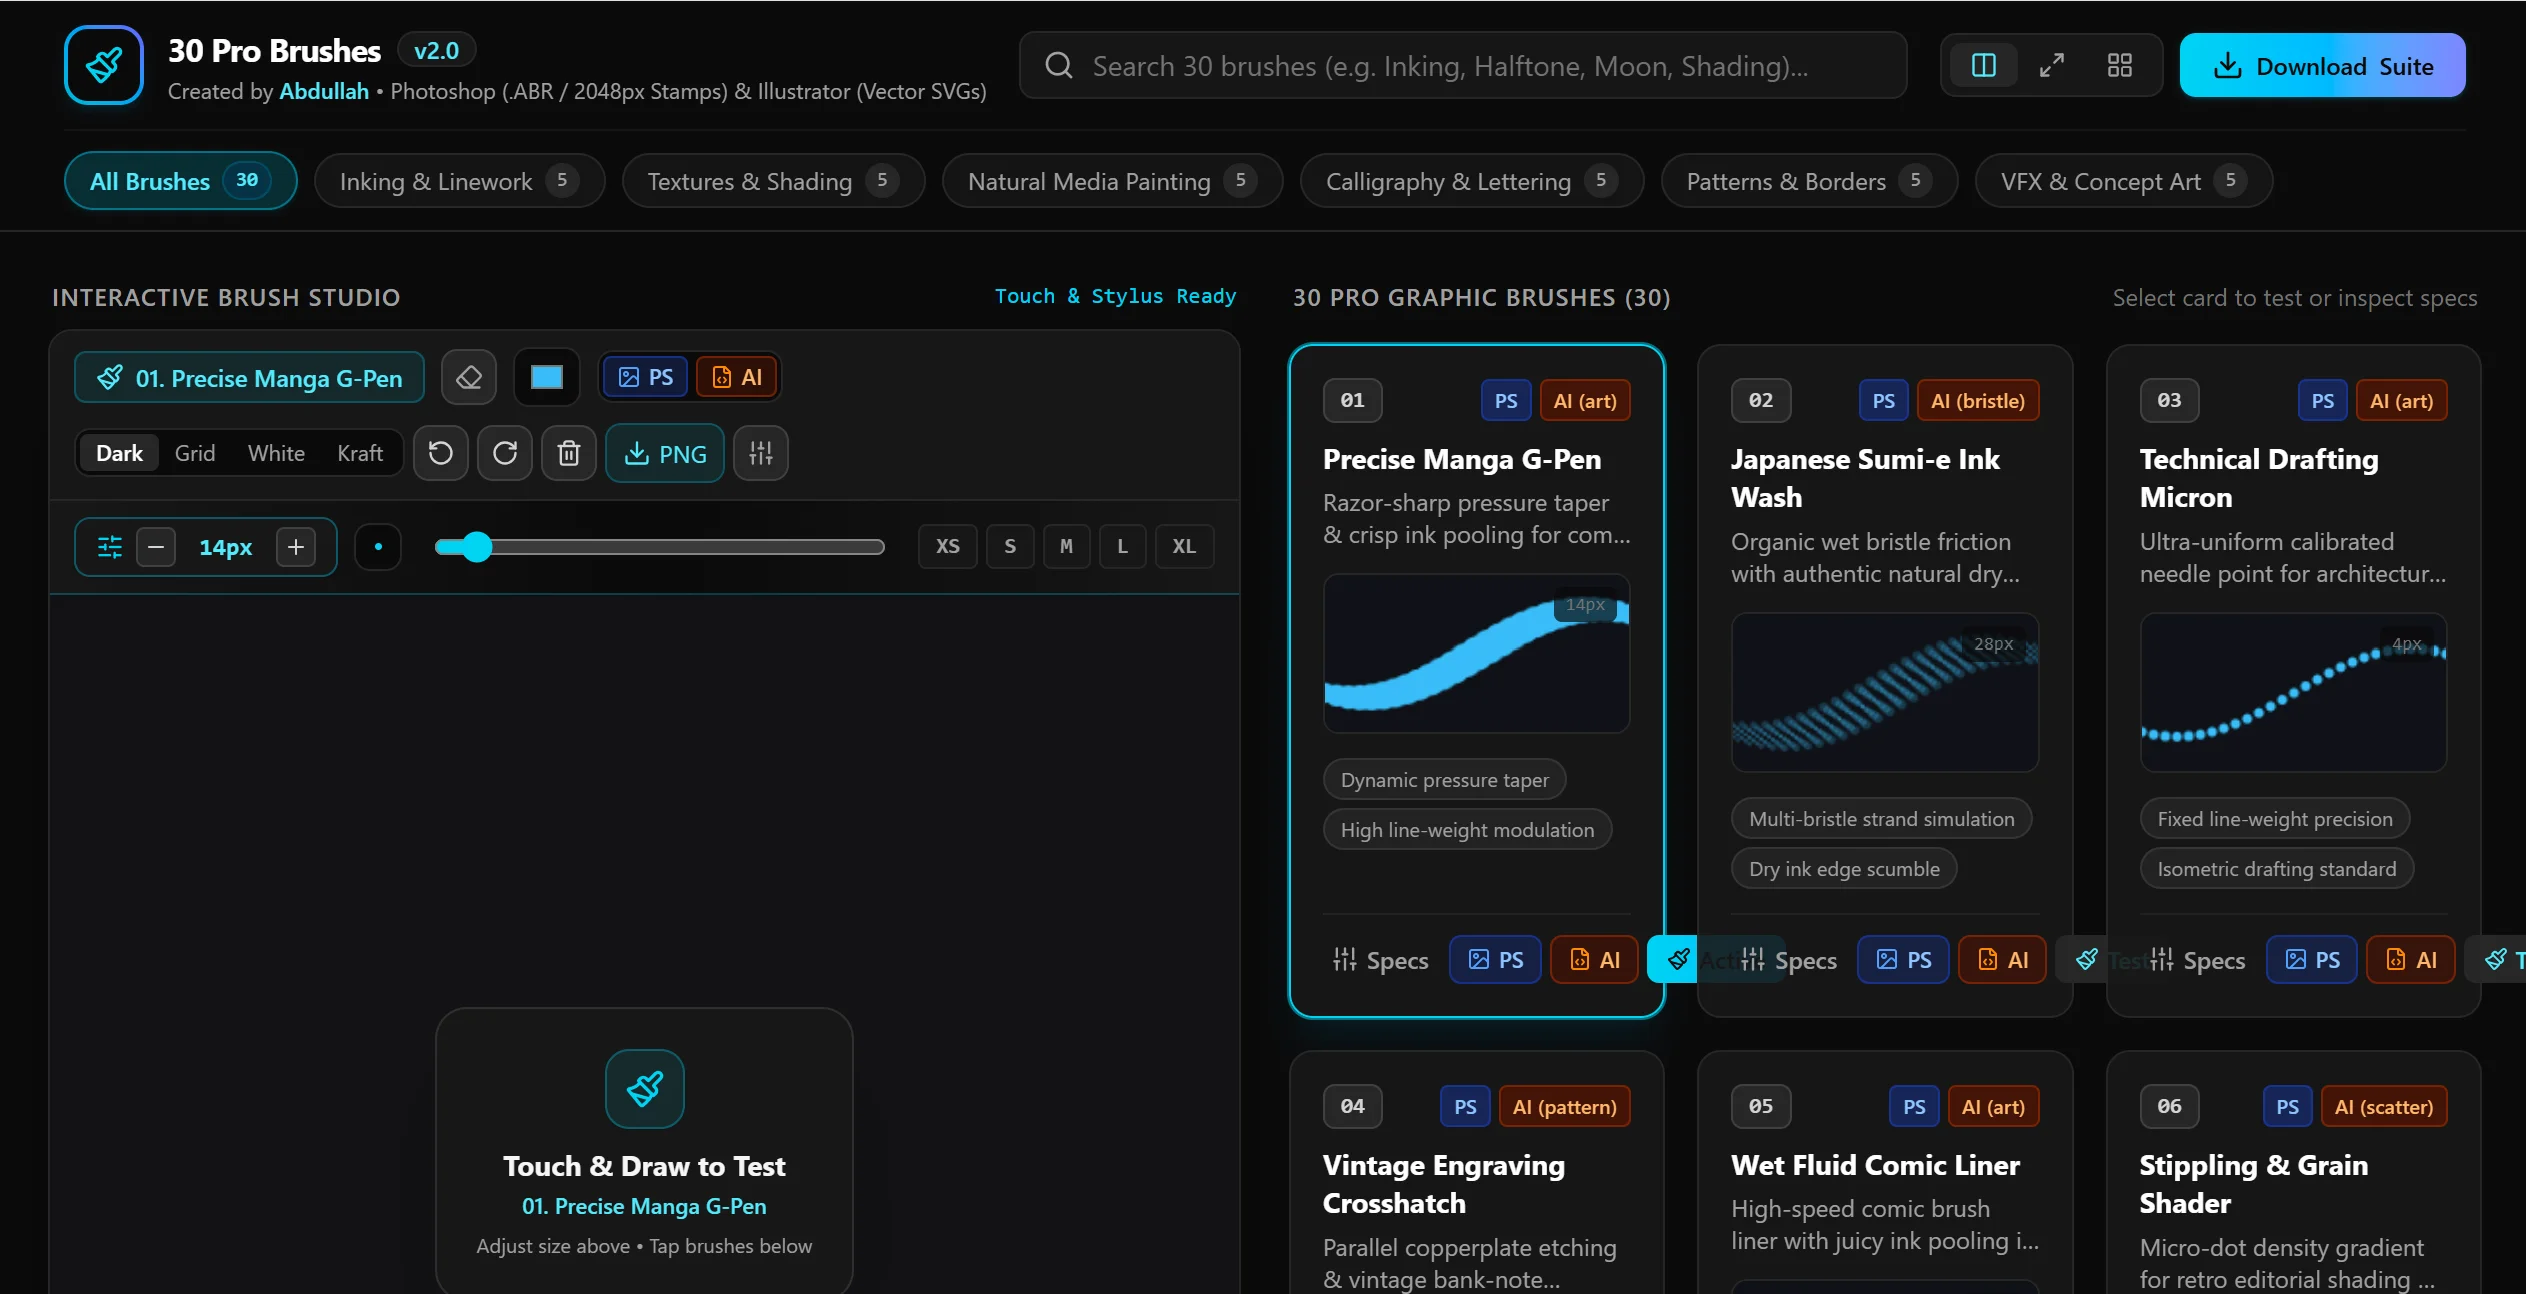Select Japanese Sumi-e Ink Wash stroke preview
This screenshot has width=2526, height=1294.
click(x=1884, y=692)
